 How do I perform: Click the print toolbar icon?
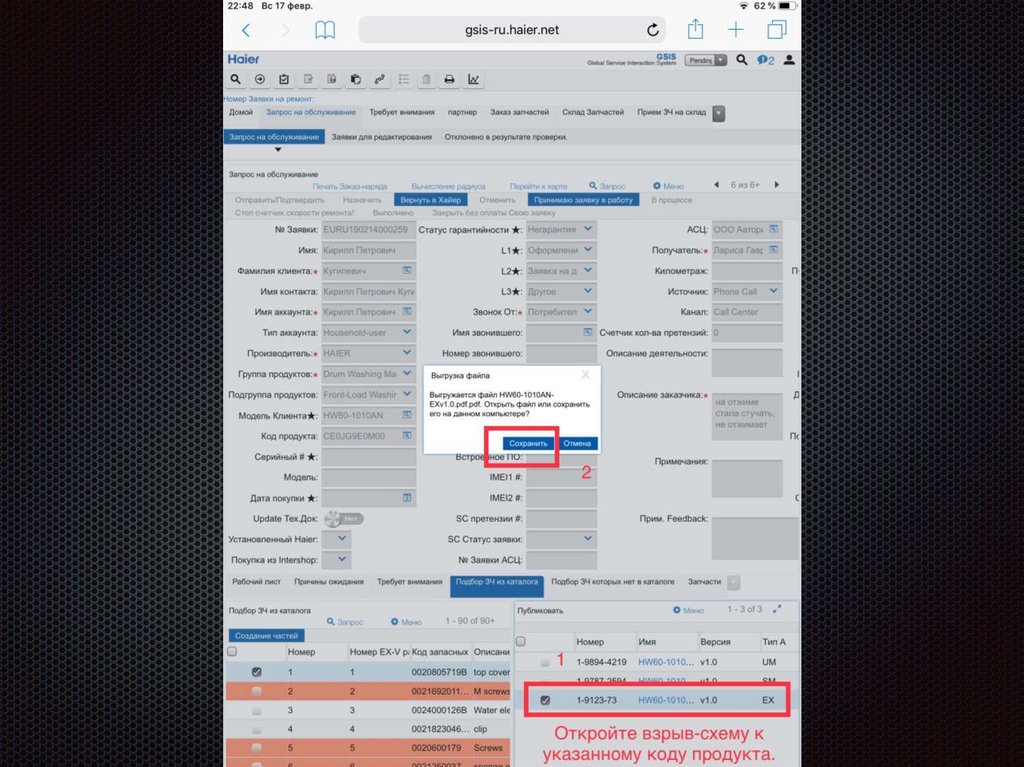449,79
